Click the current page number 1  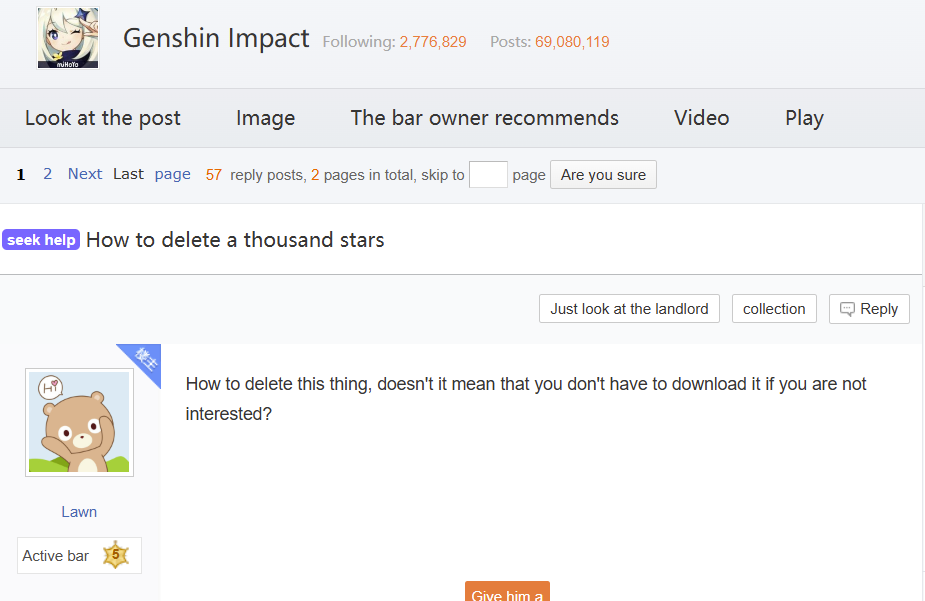tap(21, 175)
